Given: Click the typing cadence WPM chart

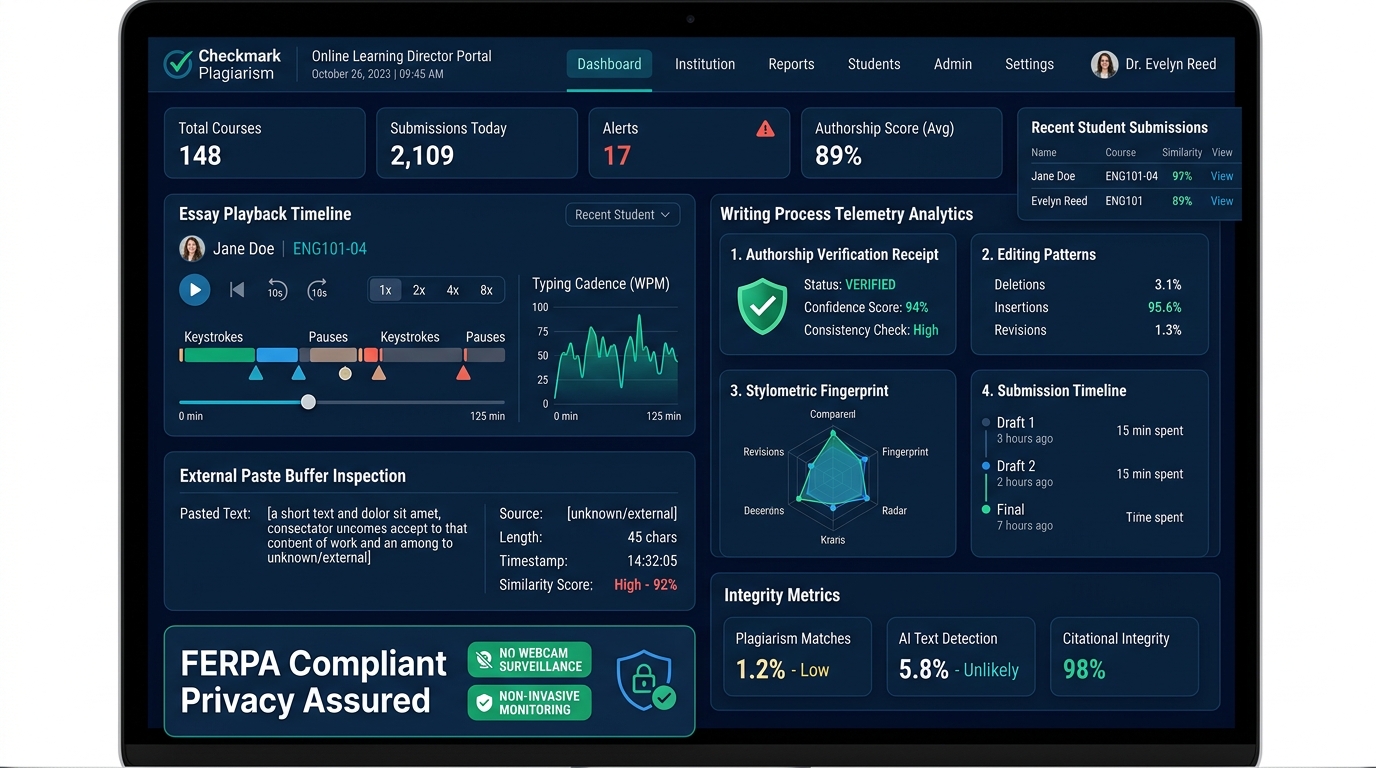Looking at the screenshot, I should click(617, 355).
